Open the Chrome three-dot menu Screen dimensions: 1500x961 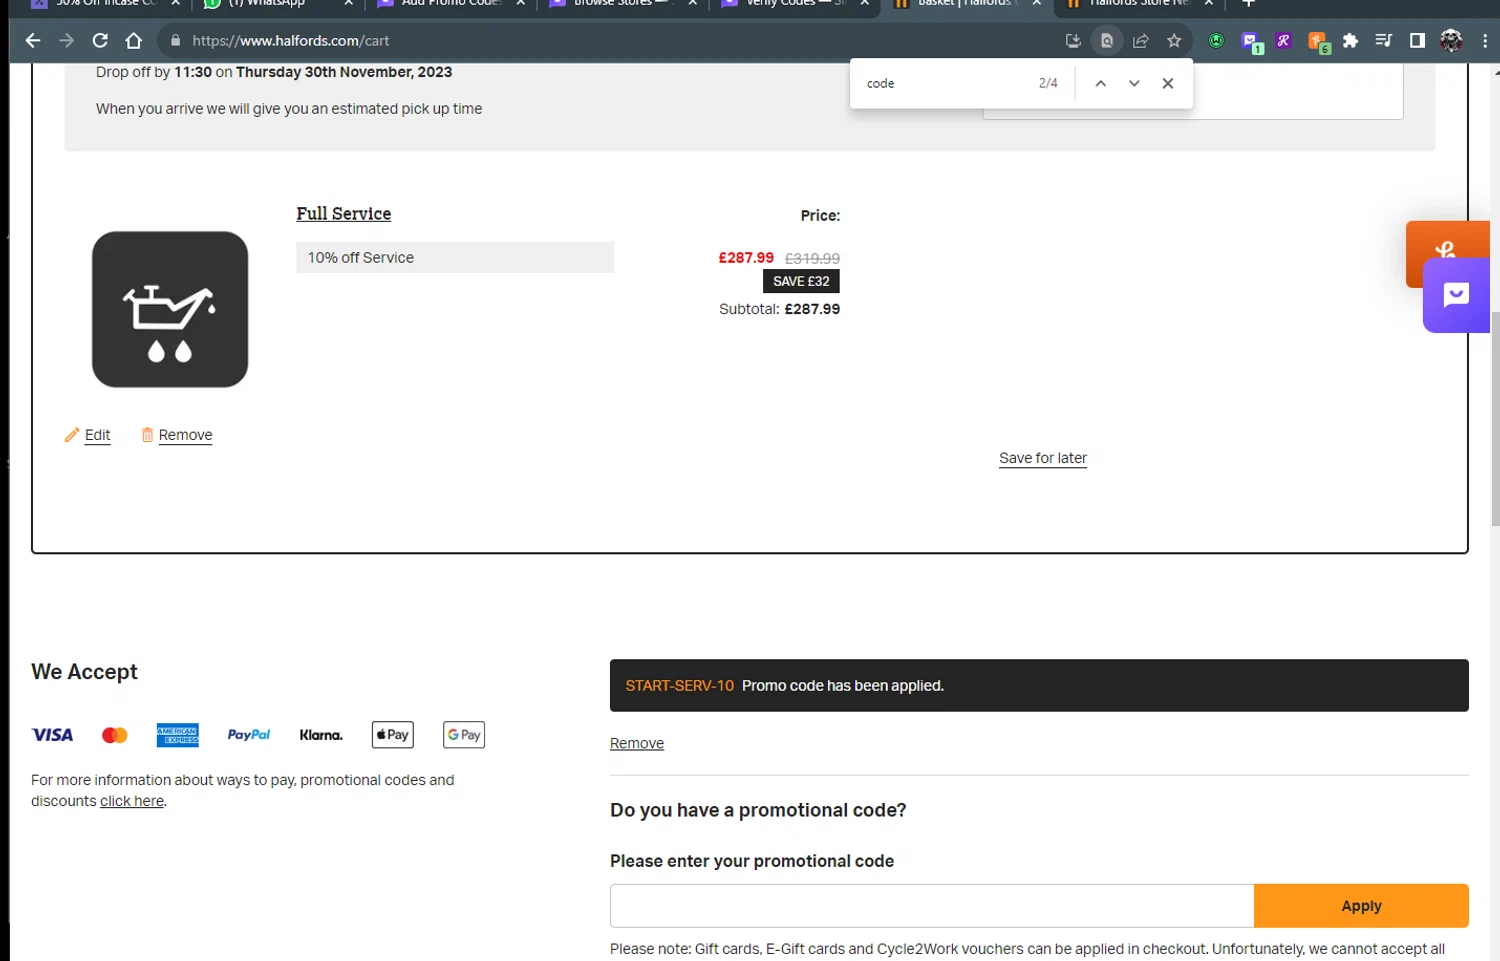(x=1485, y=41)
